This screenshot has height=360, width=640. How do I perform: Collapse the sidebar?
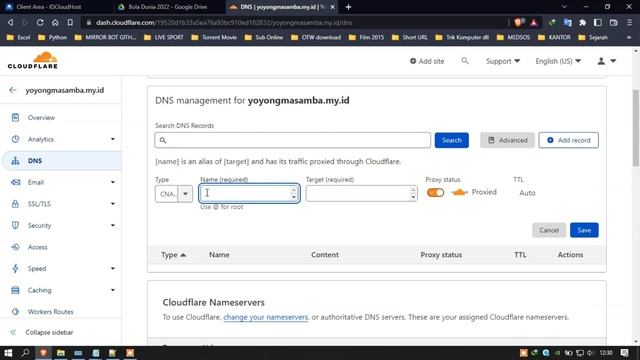click(x=42, y=332)
